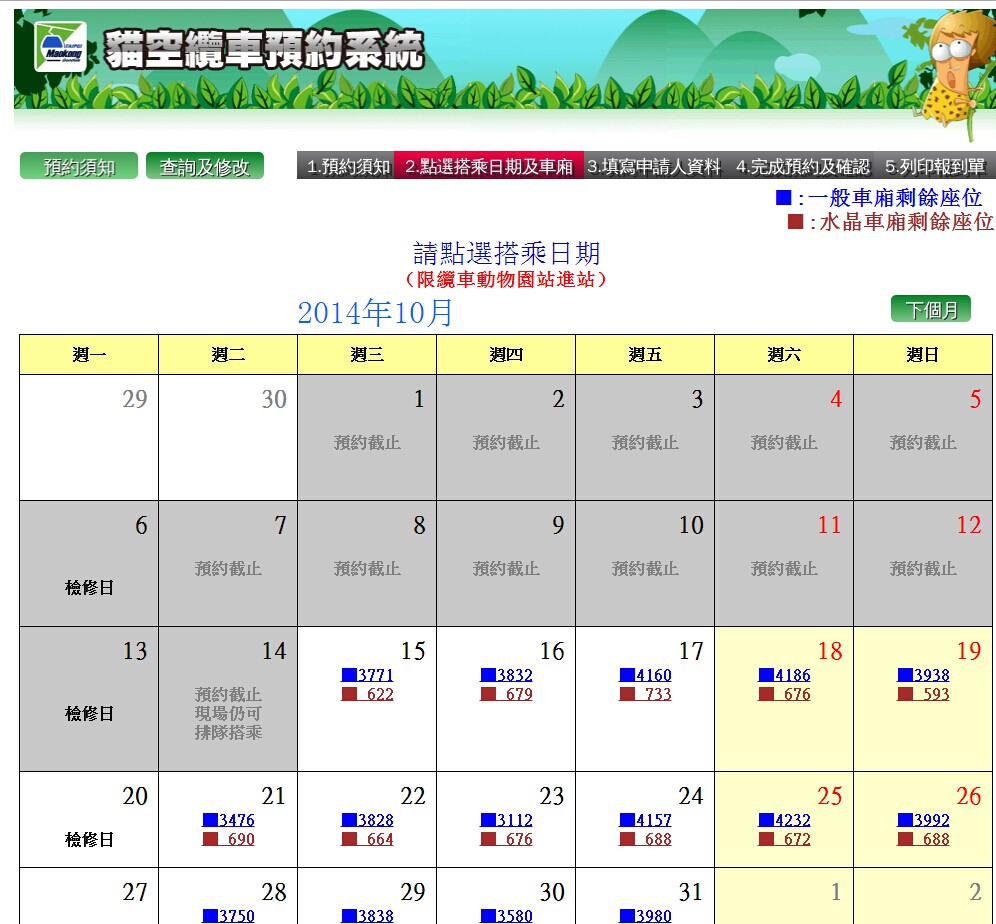Choose regular cabin seats 3771 on the 15th

tap(367, 674)
